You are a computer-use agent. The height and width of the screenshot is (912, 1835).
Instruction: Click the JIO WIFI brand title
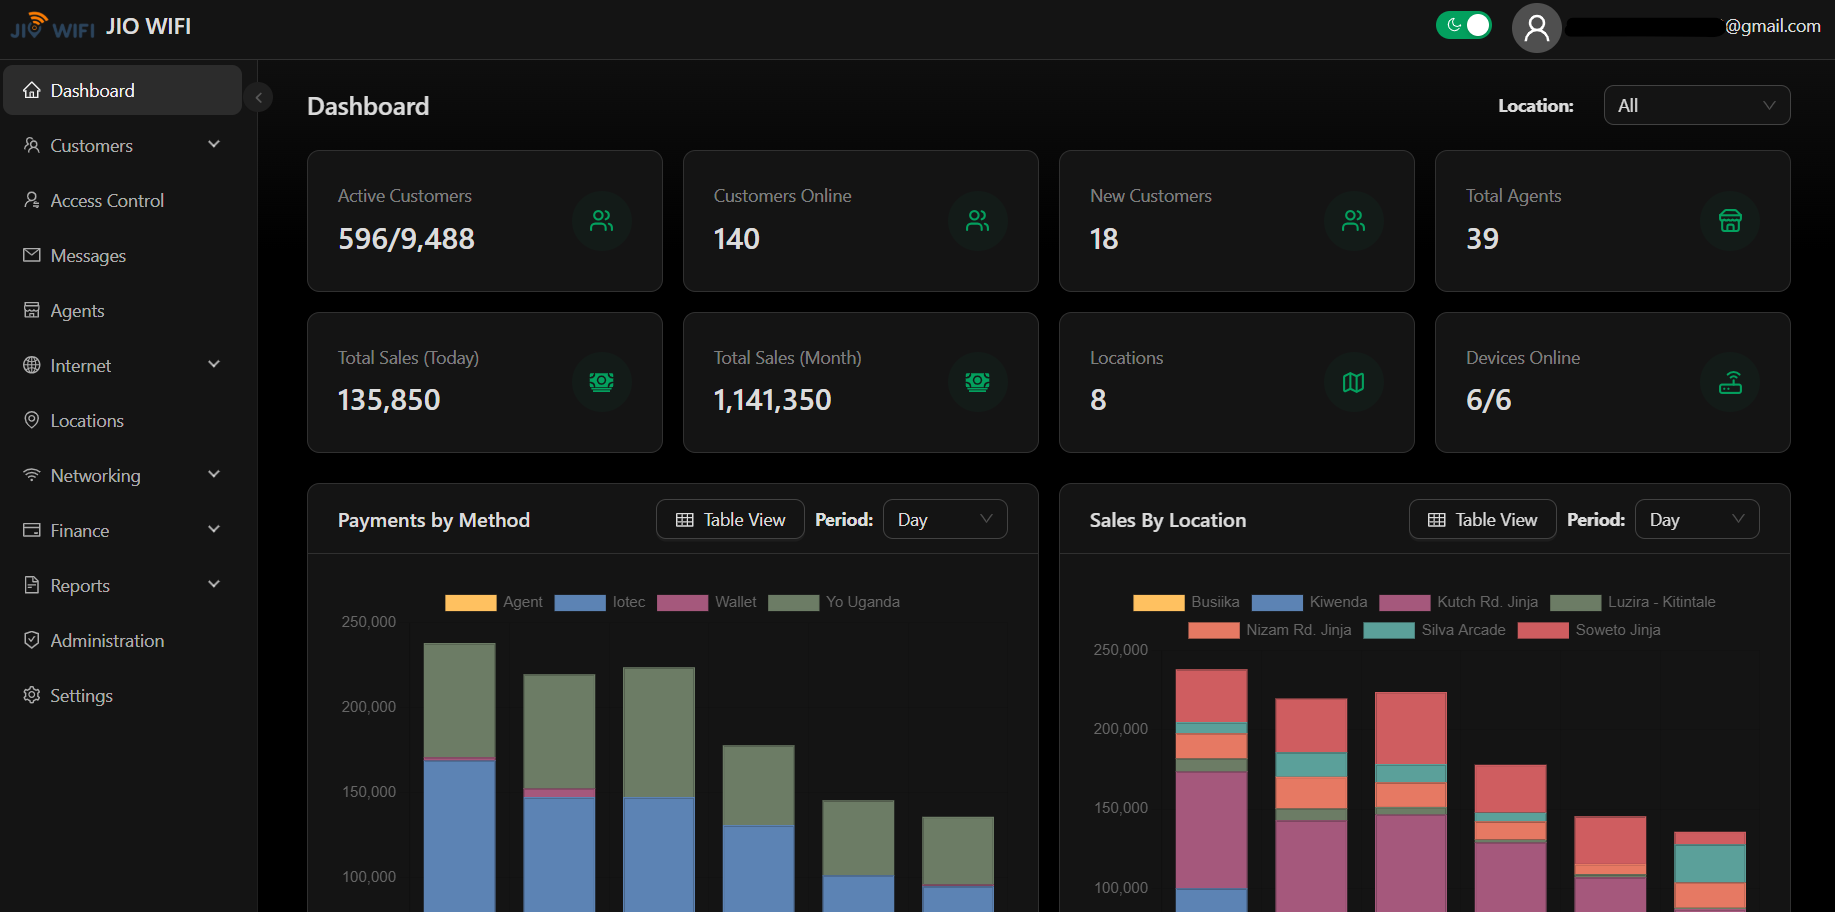pyautogui.click(x=148, y=26)
